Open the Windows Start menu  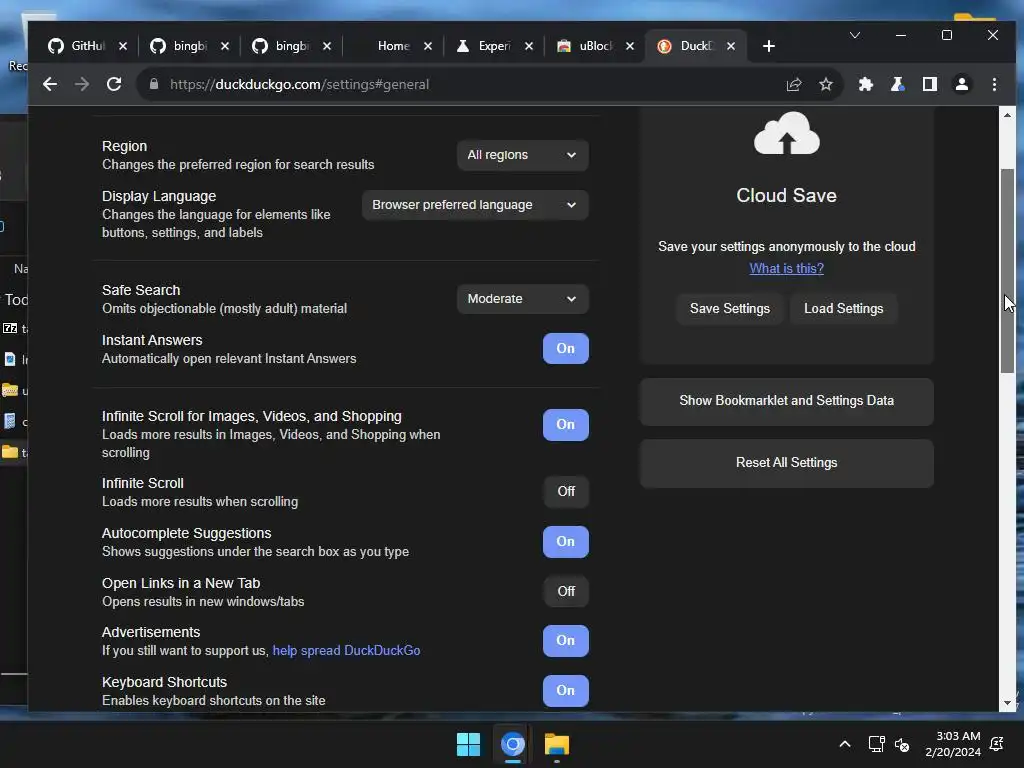tap(468, 744)
